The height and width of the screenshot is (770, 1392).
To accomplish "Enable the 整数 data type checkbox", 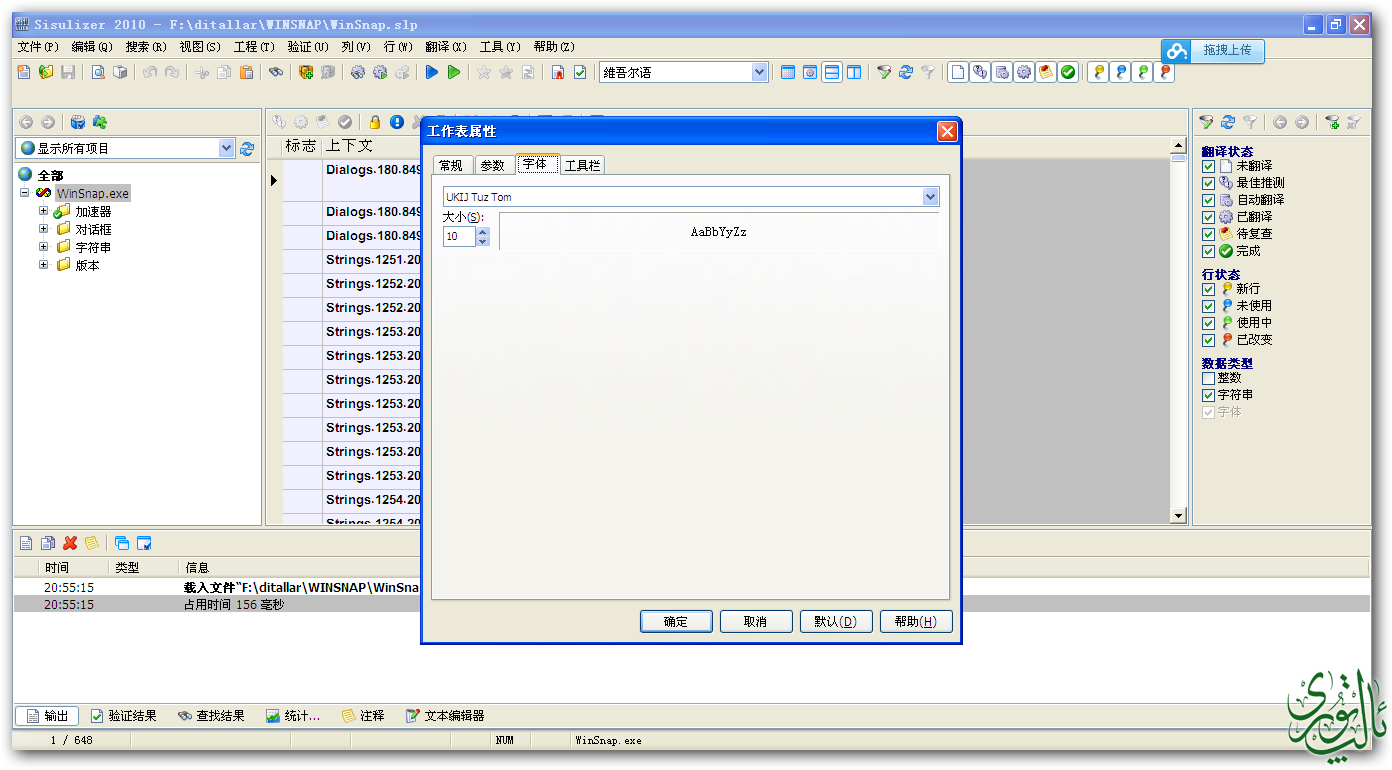I will pos(1208,378).
